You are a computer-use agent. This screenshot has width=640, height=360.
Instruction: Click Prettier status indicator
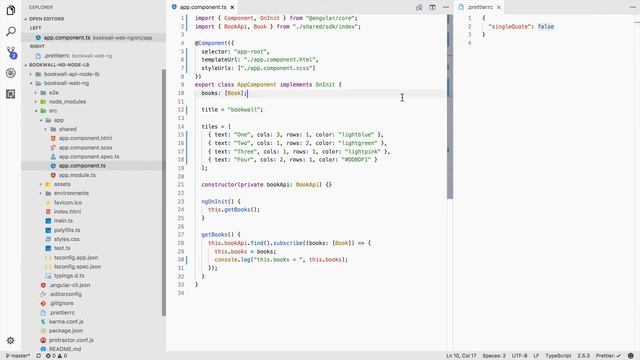tap(608, 356)
